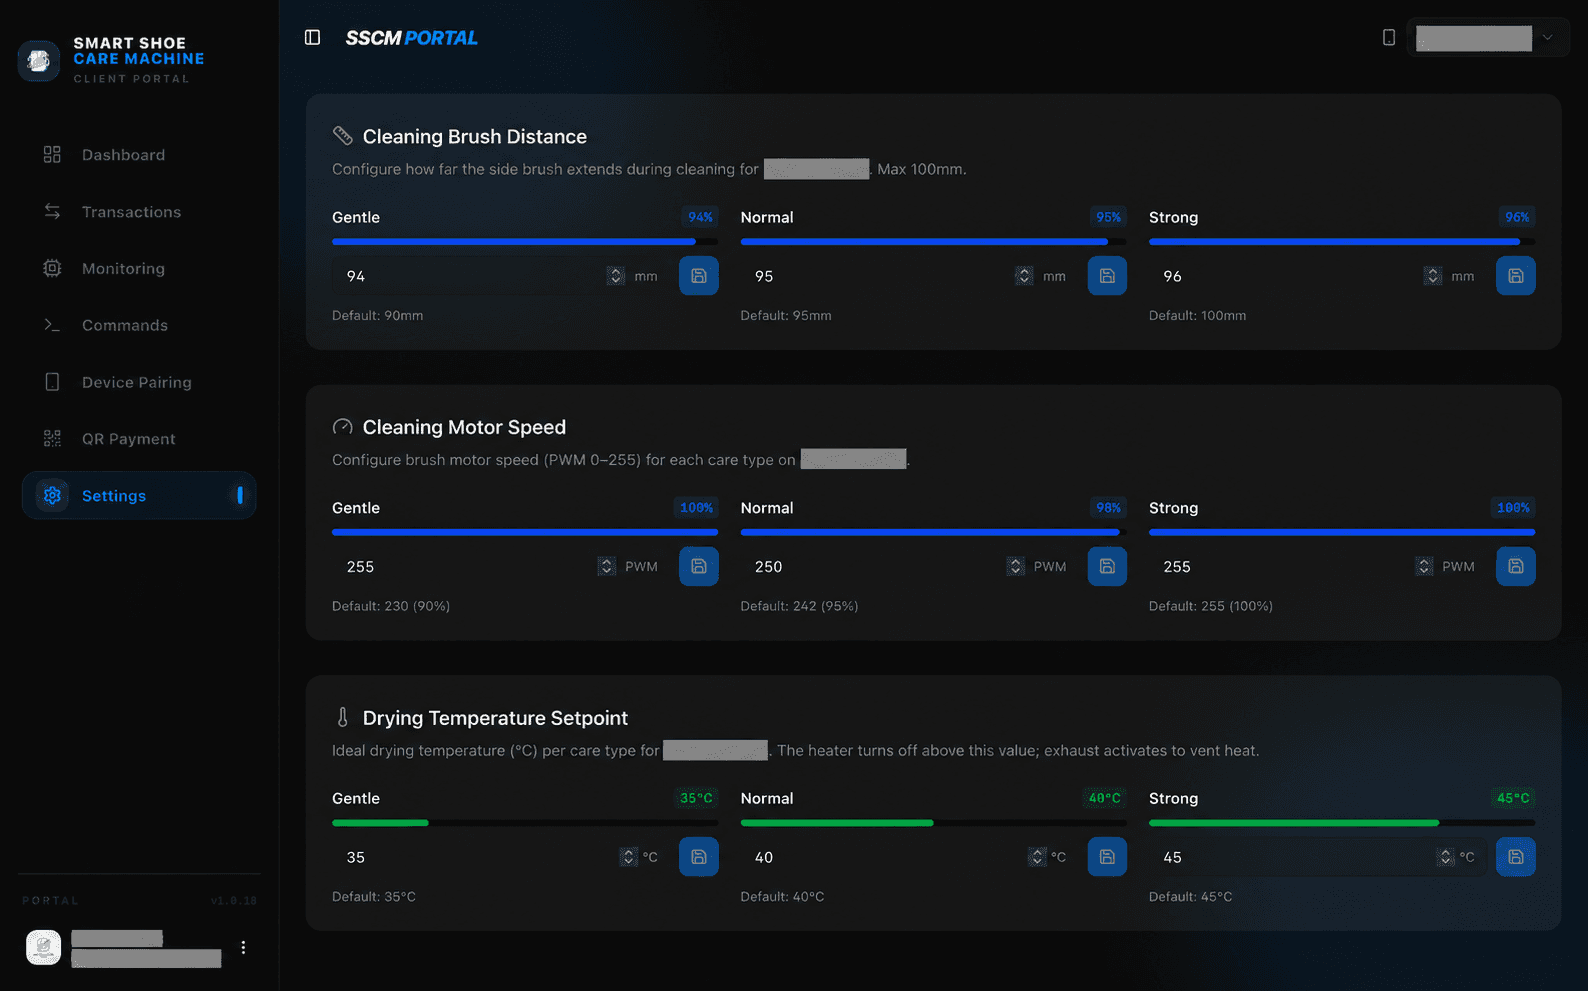Save Normal brush distance value

(1107, 276)
